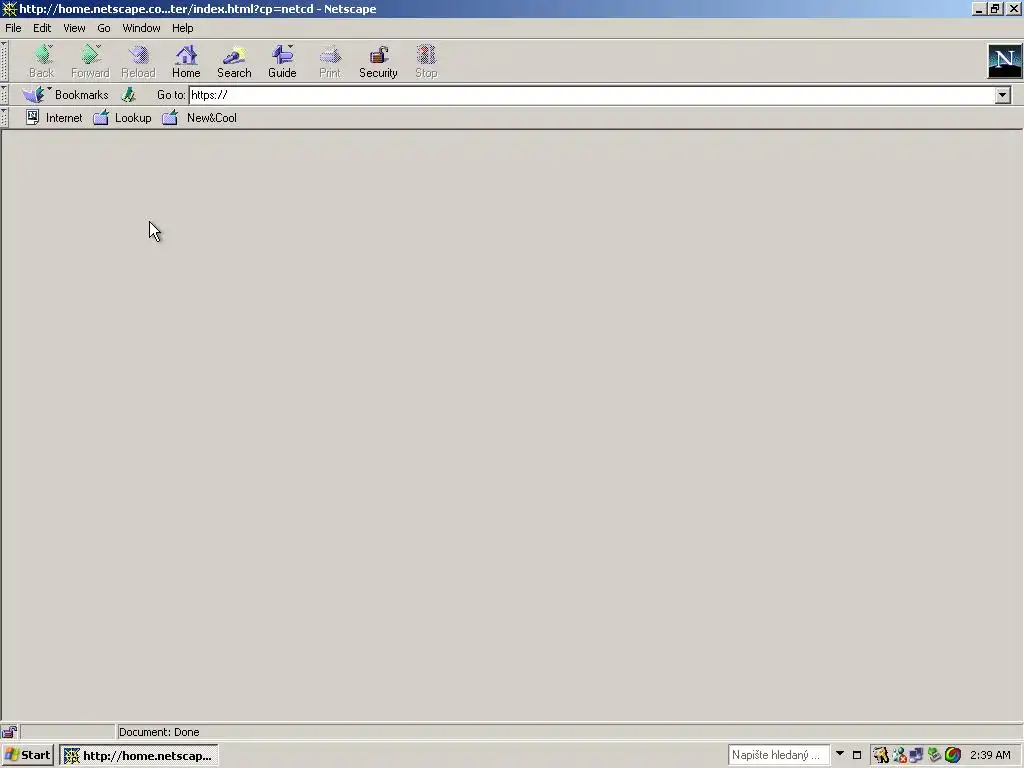Viewport: 1024px width, 768px height.
Task: Click the green arrow hardware tray icon
Action: (x=935, y=755)
